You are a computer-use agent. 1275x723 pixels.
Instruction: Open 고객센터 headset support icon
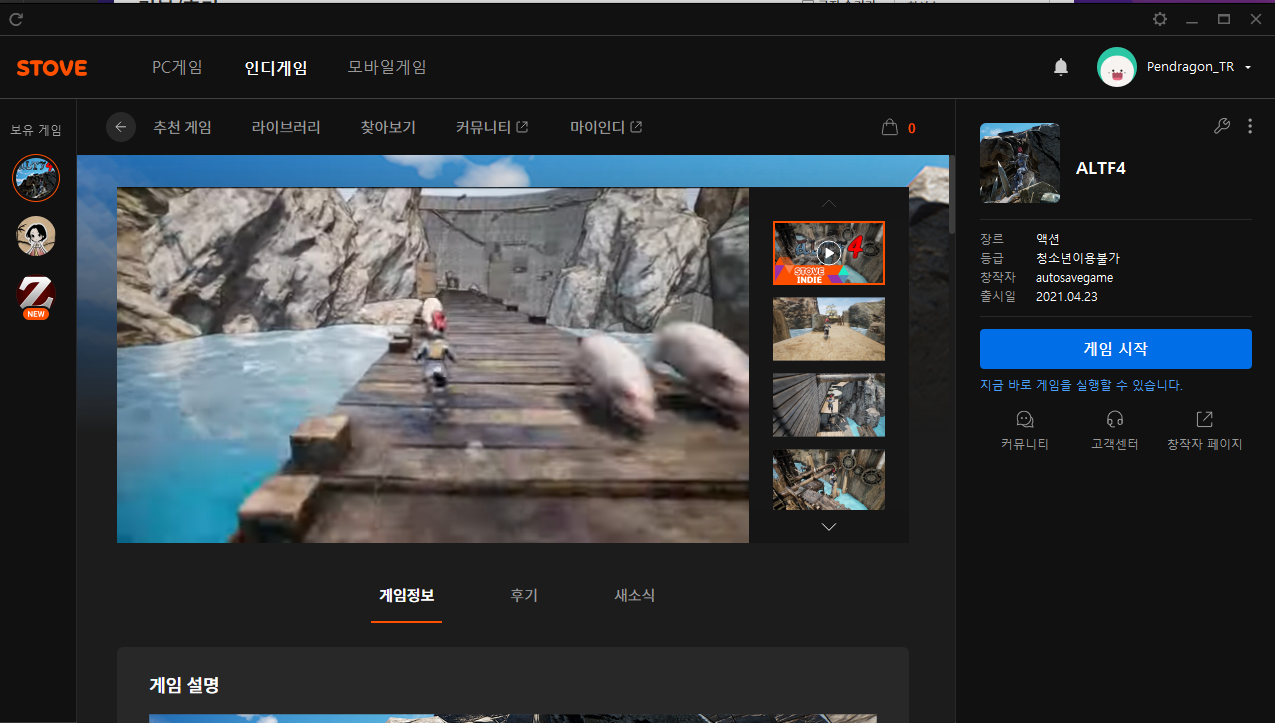point(1114,419)
